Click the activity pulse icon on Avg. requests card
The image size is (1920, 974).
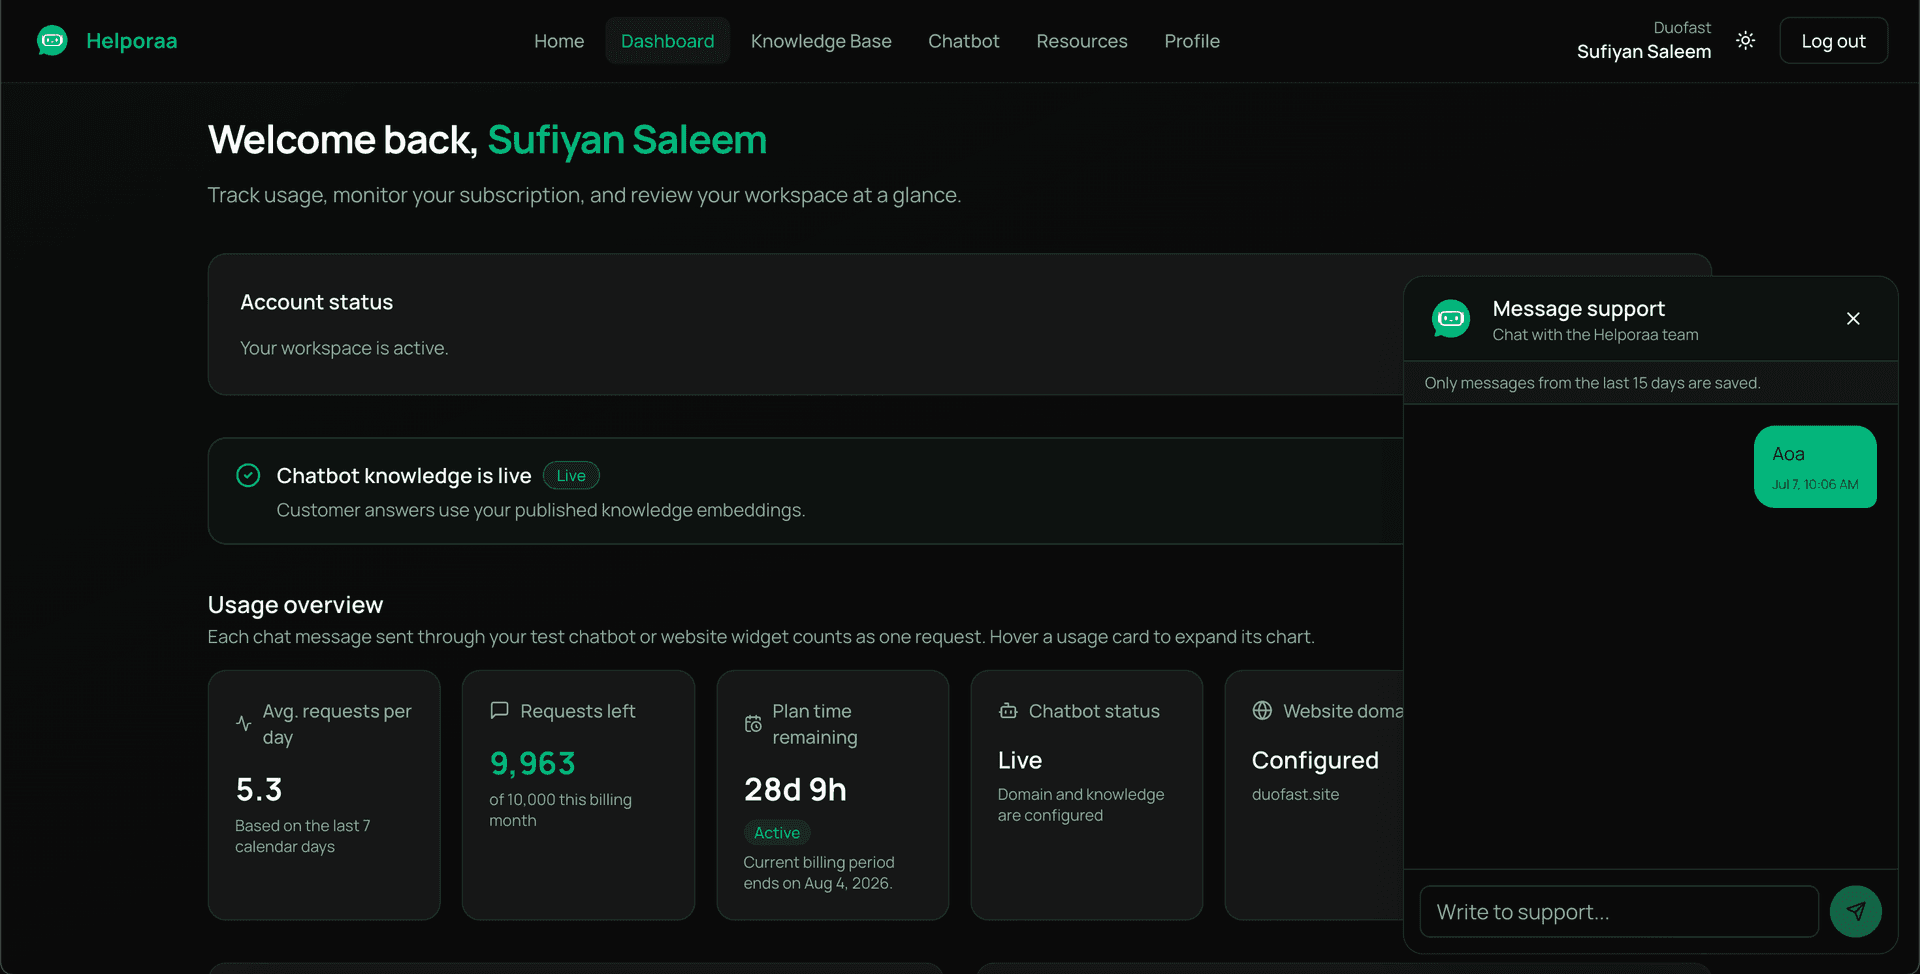coord(243,723)
